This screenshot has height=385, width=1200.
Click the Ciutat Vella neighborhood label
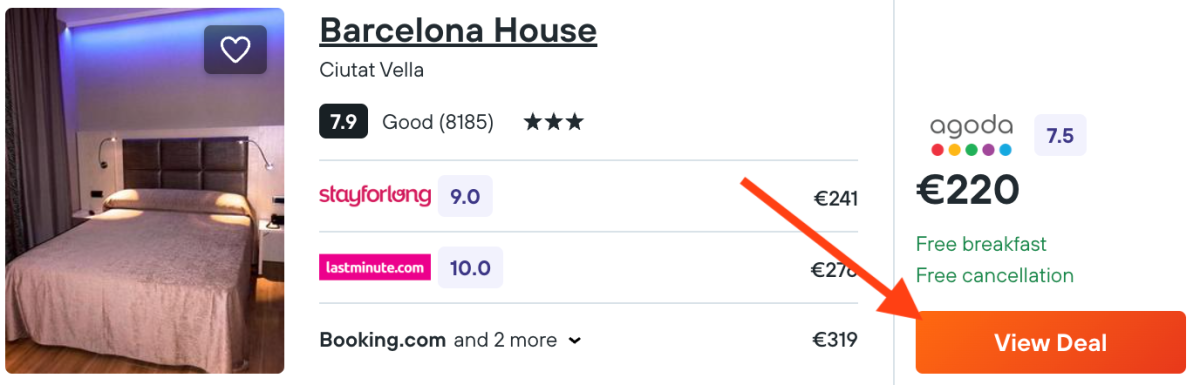pyautogui.click(x=372, y=70)
